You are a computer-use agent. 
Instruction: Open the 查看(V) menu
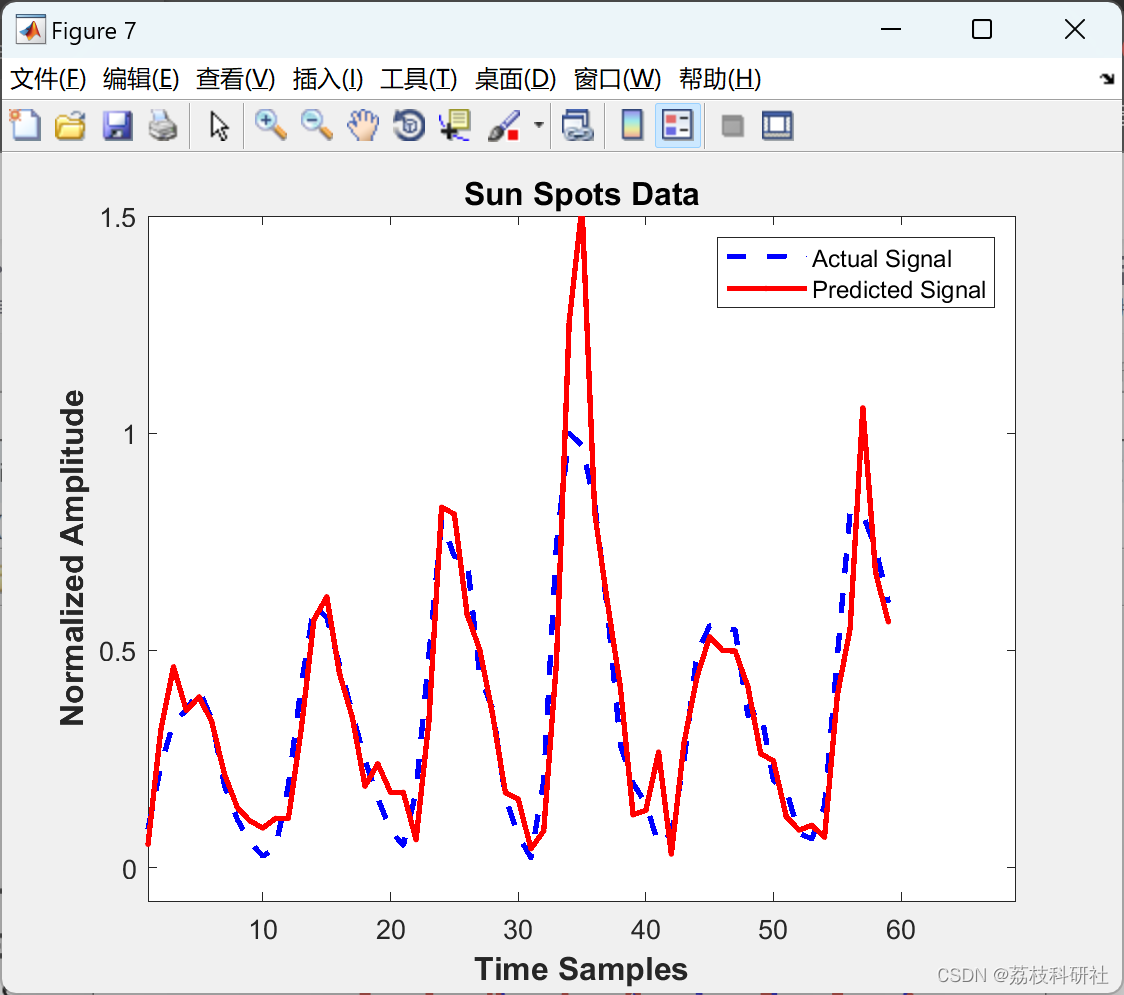click(236, 79)
